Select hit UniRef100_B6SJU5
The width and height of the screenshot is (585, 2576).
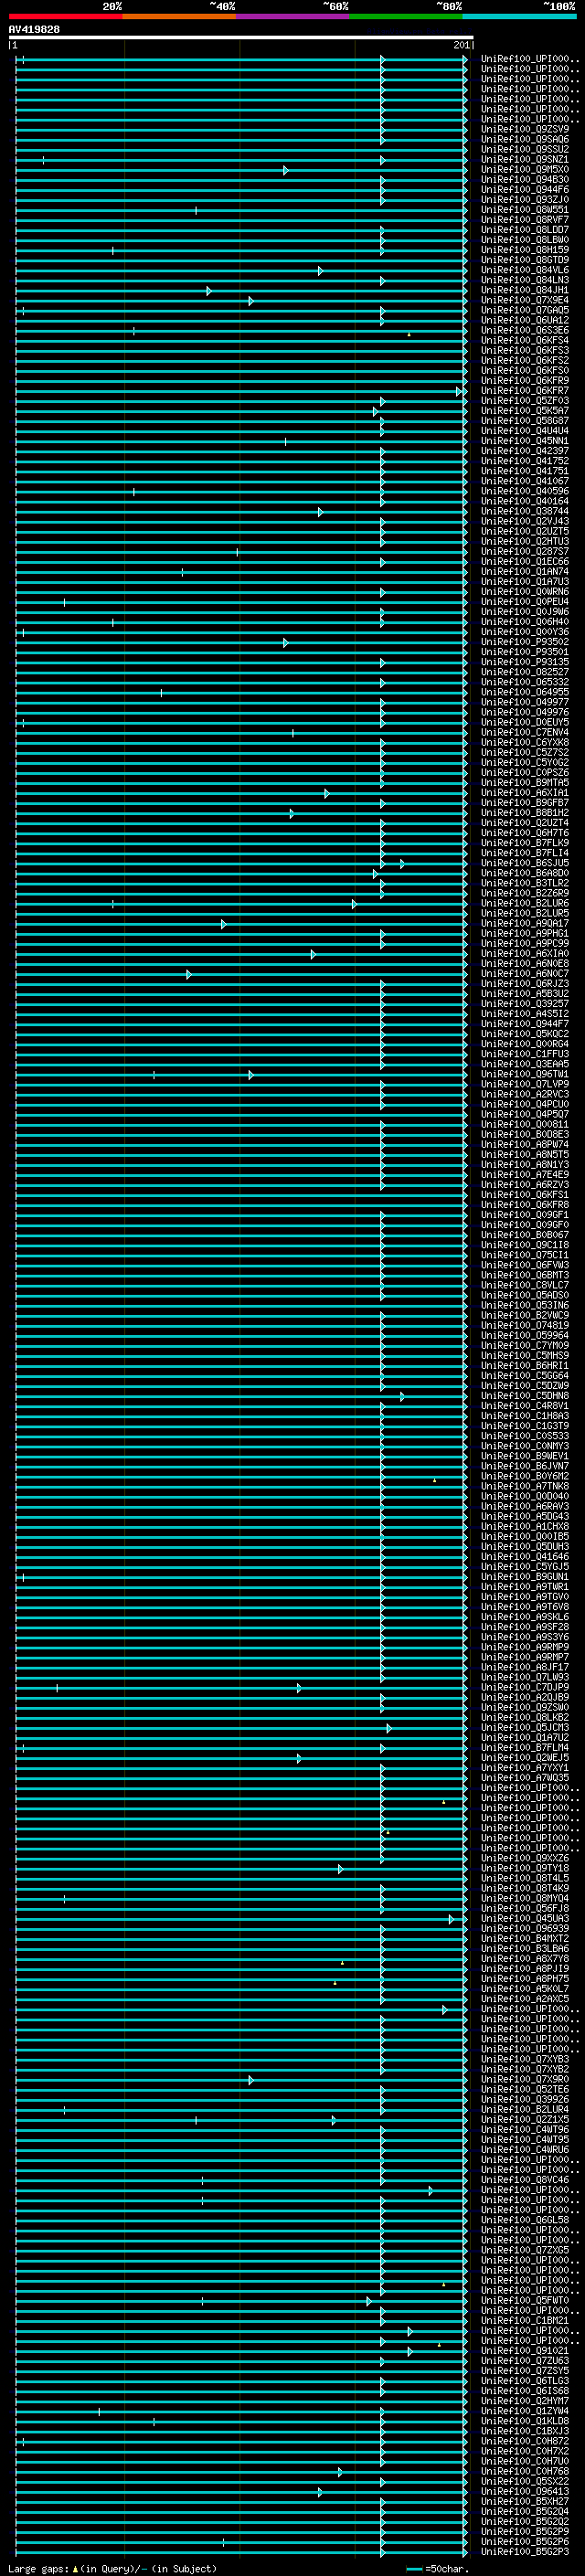525,862
